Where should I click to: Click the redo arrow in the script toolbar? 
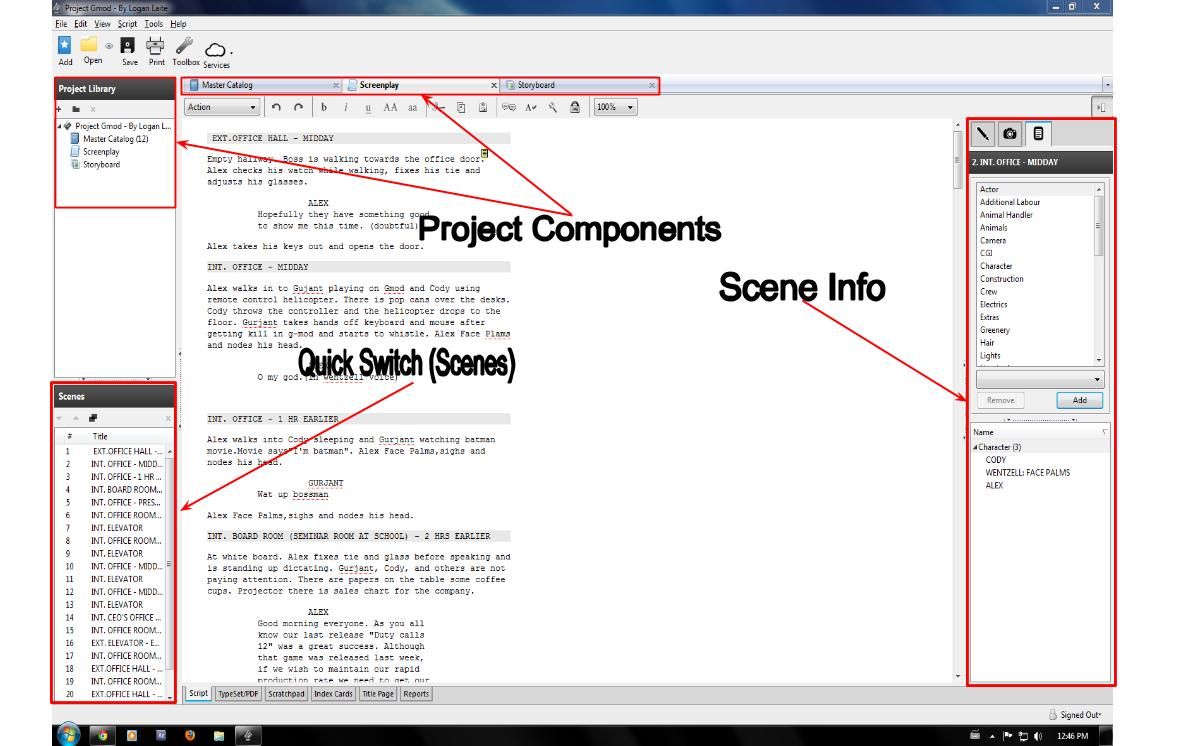(297, 108)
